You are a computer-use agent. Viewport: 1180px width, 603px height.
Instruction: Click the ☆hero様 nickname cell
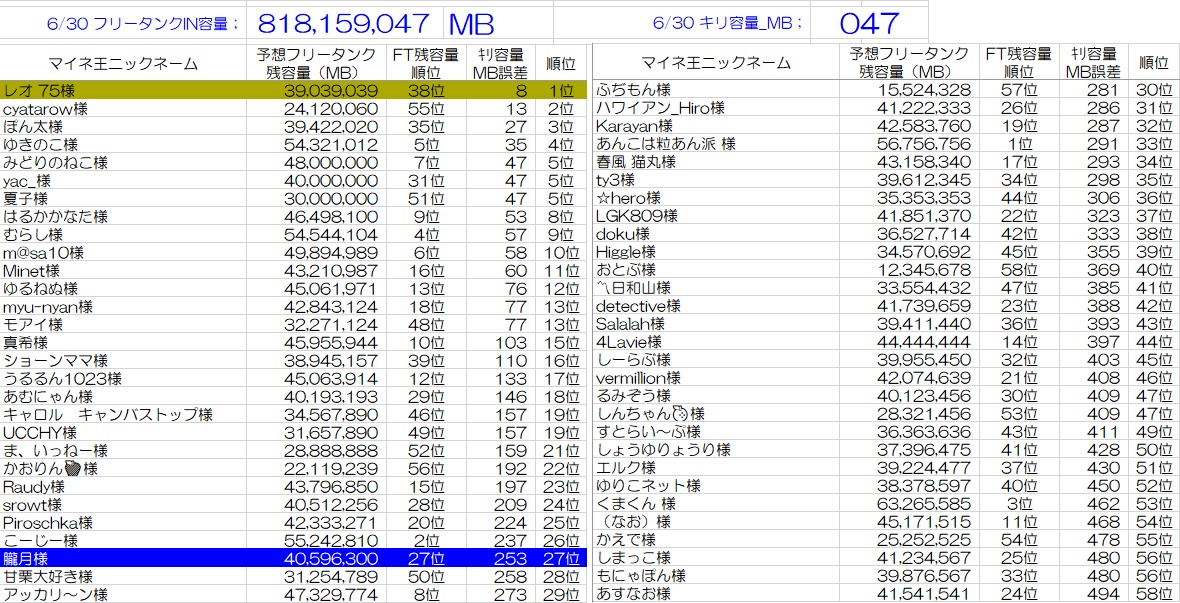(715, 198)
